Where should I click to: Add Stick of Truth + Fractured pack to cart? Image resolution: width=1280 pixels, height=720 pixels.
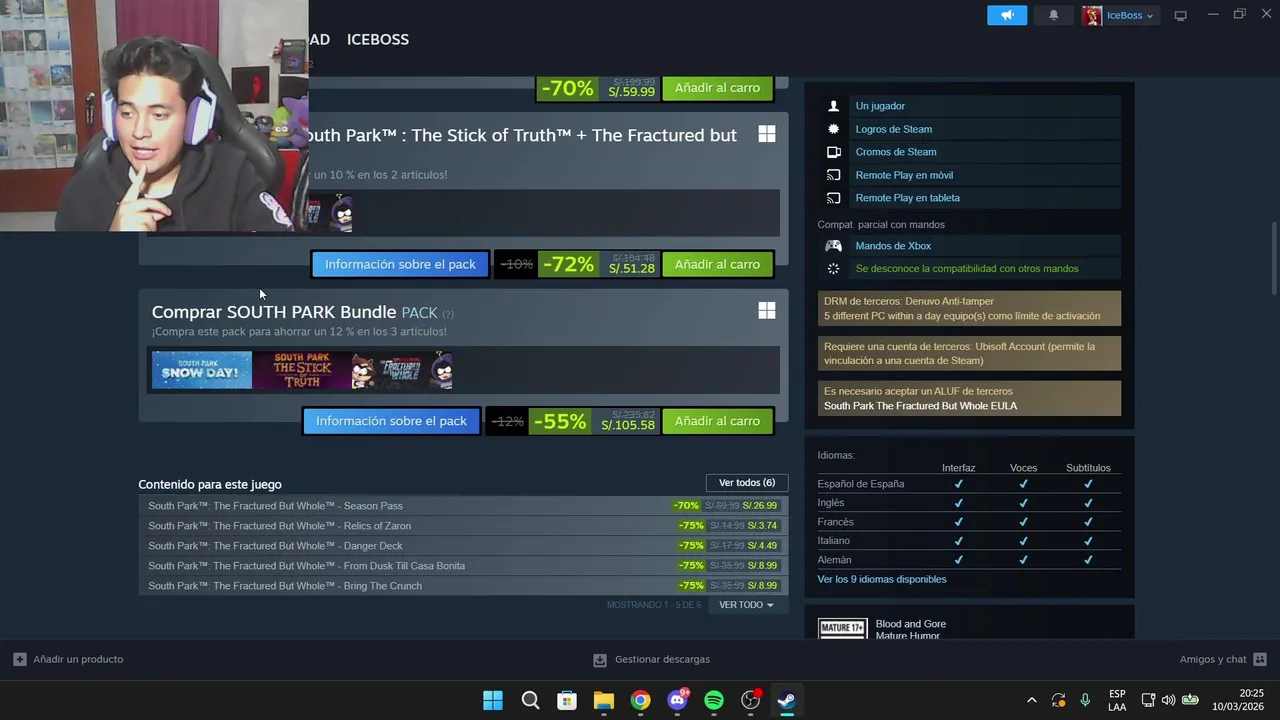click(x=717, y=265)
